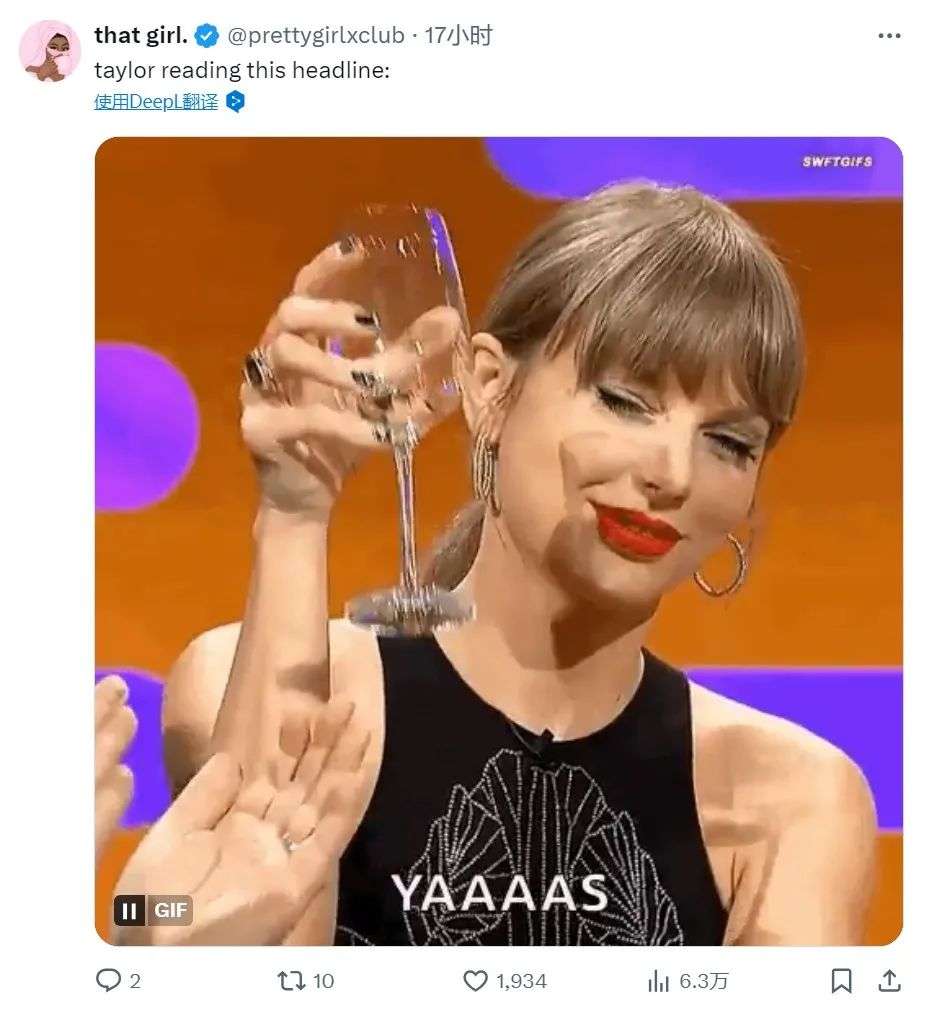Click the reply speech bubble icon
The height and width of the screenshot is (1015, 928).
coord(108,980)
